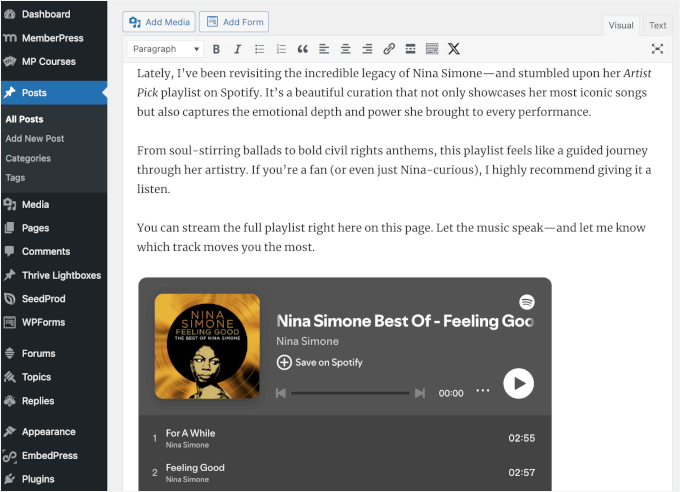Open the Spotify logo in embed
680x492 pixels.
pos(527,302)
